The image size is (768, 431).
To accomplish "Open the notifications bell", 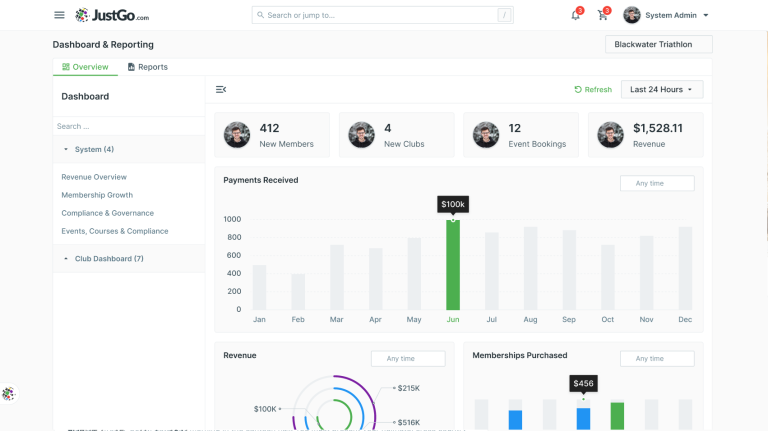I will tap(576, 15).
